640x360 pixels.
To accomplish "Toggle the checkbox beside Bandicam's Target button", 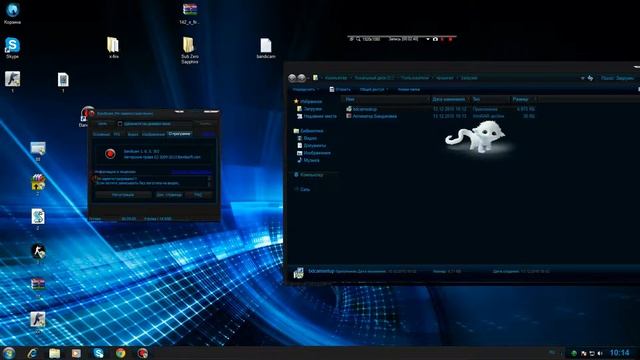I will point(120,124).
